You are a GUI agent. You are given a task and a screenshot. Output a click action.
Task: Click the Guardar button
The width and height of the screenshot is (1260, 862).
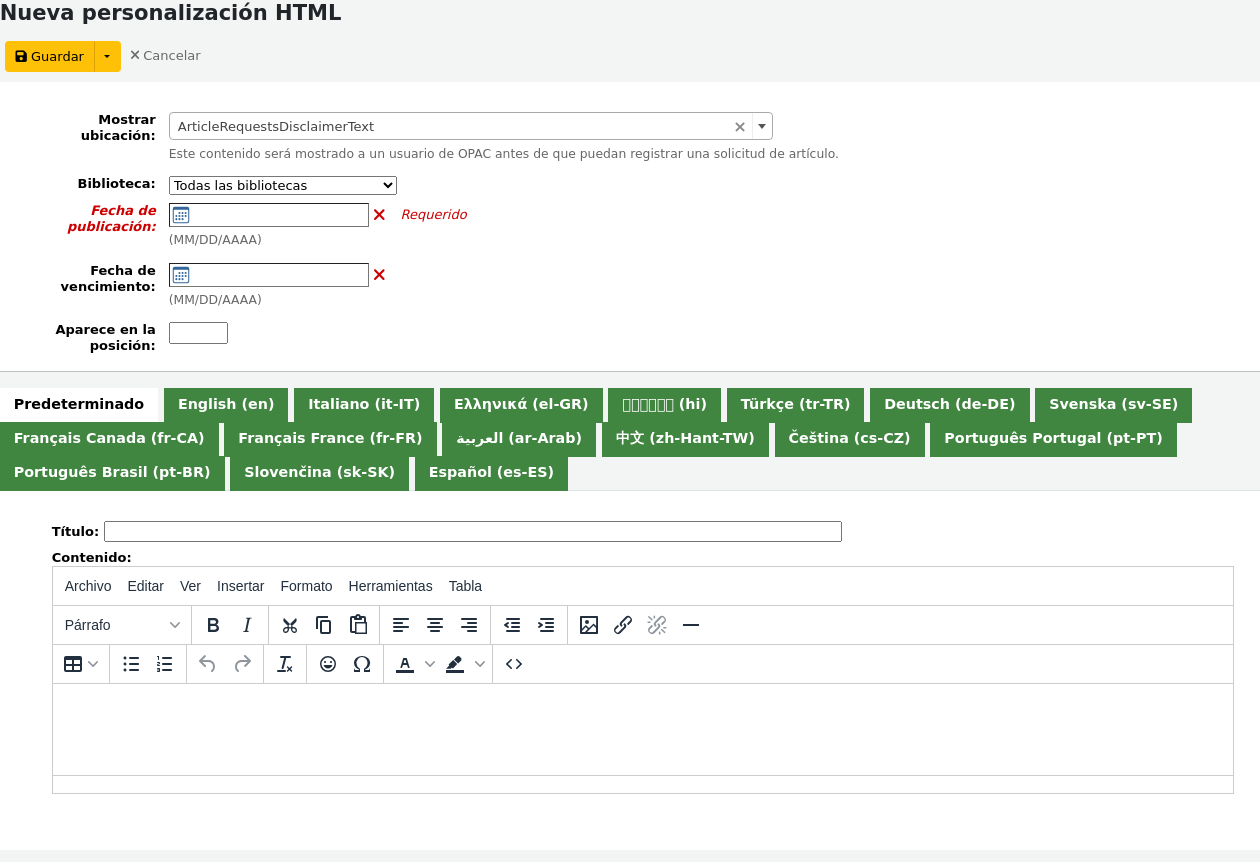tap(48, 56)
